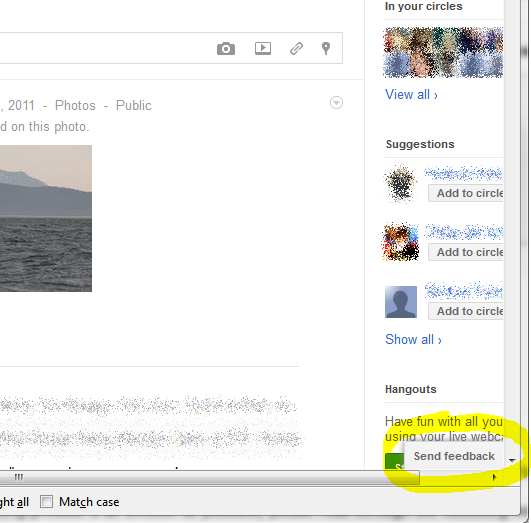Click the vertical scrollbar down arrow
531x523 pixels.
(x=512, y=460)
